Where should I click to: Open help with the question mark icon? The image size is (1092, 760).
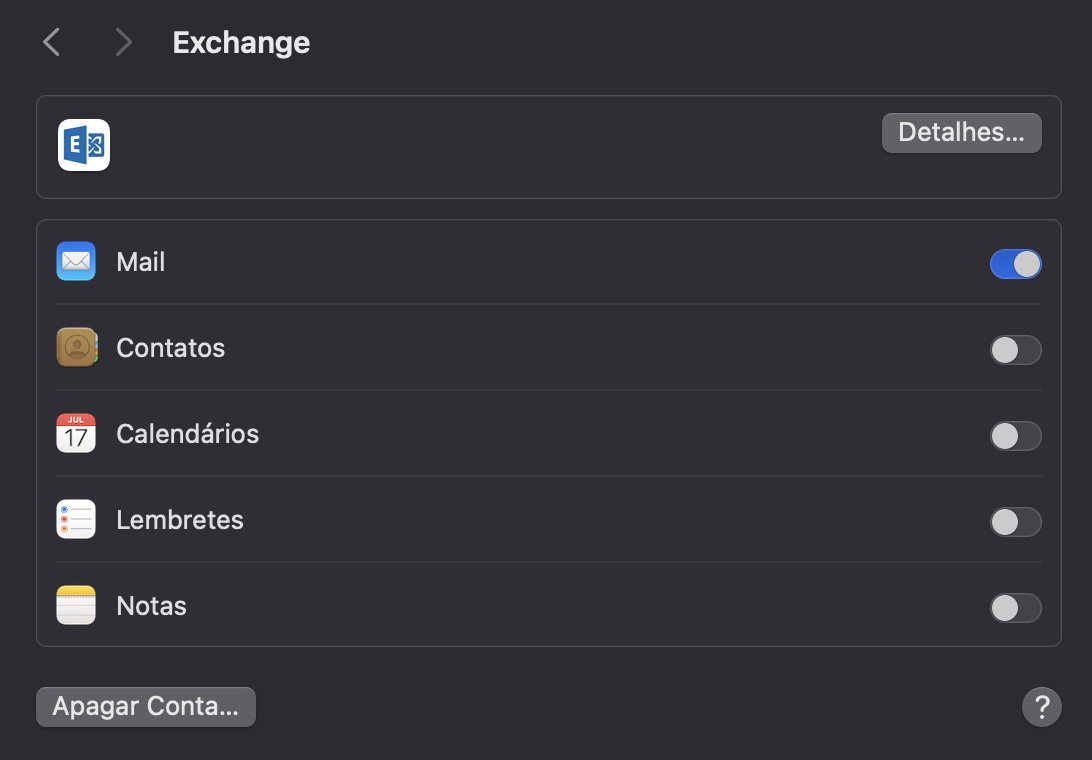tap(1041, 707)
